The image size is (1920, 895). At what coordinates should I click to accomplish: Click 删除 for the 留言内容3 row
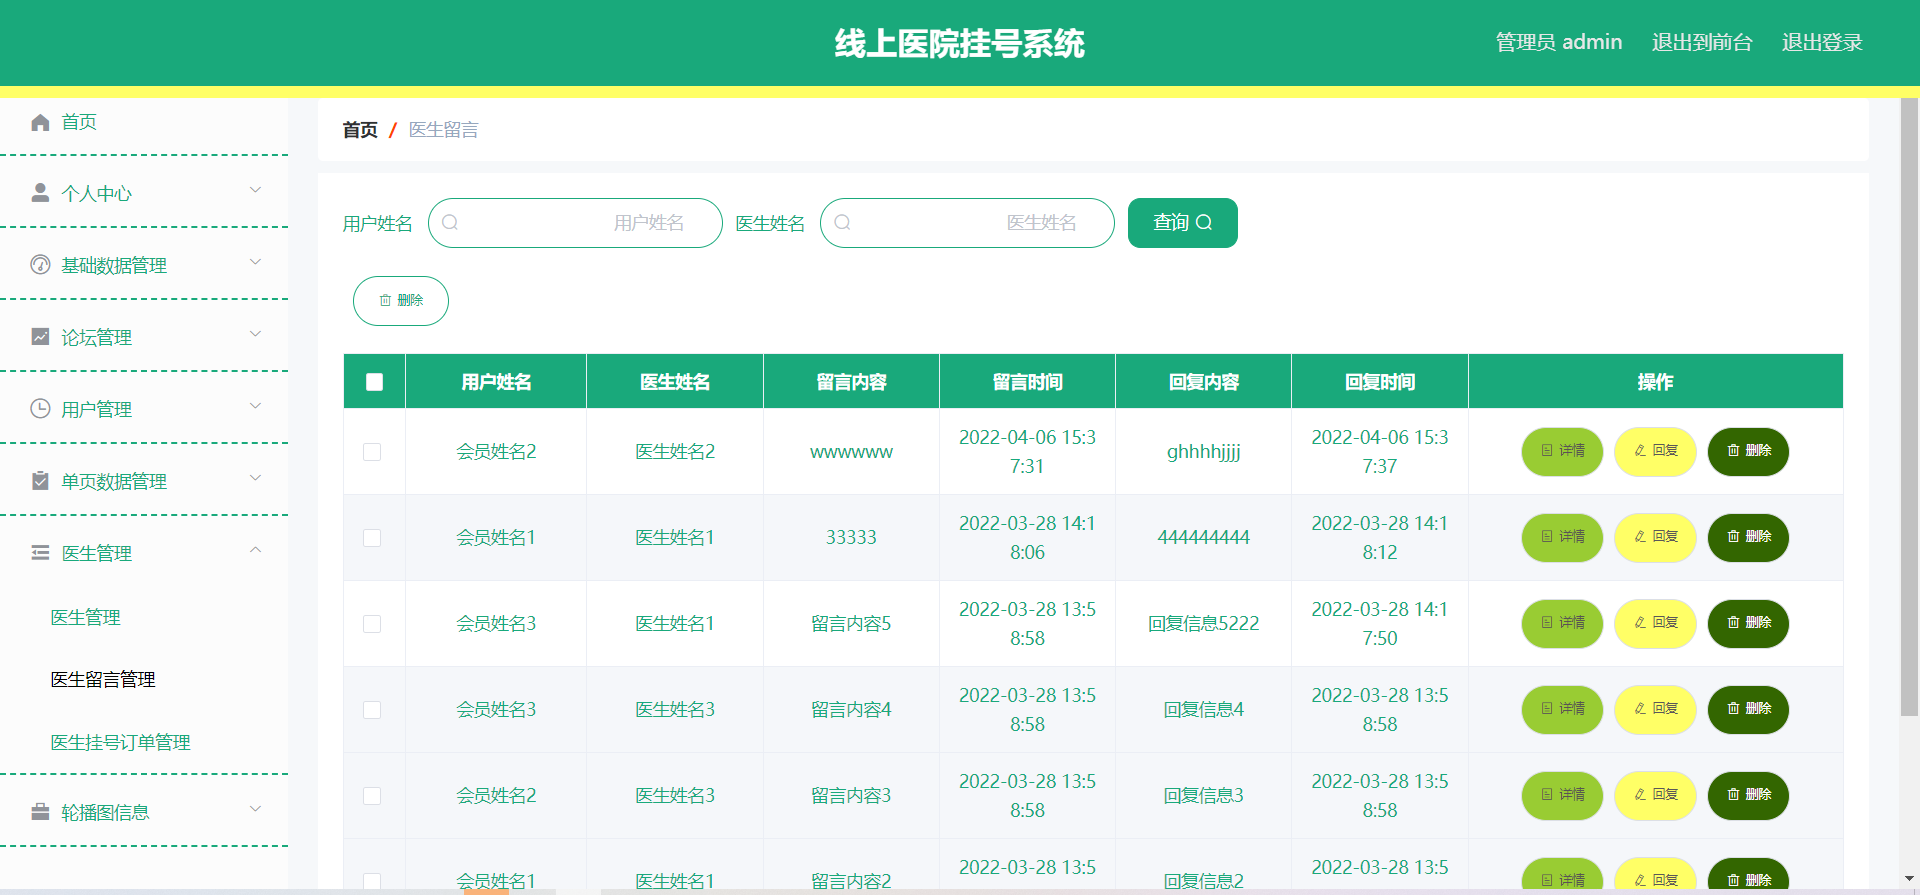coord(1748,795)
